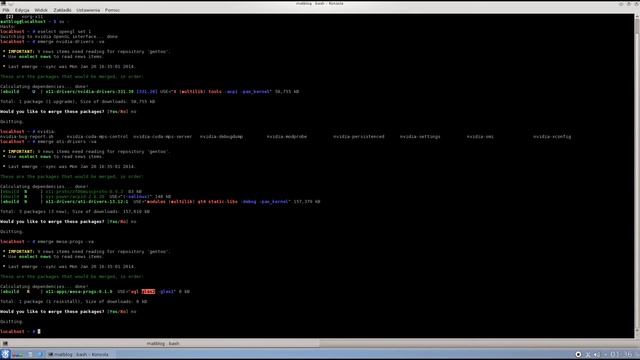Open the KDE application launcher
The height and width of the screenshot is (360, 640).
coord(5,354)
